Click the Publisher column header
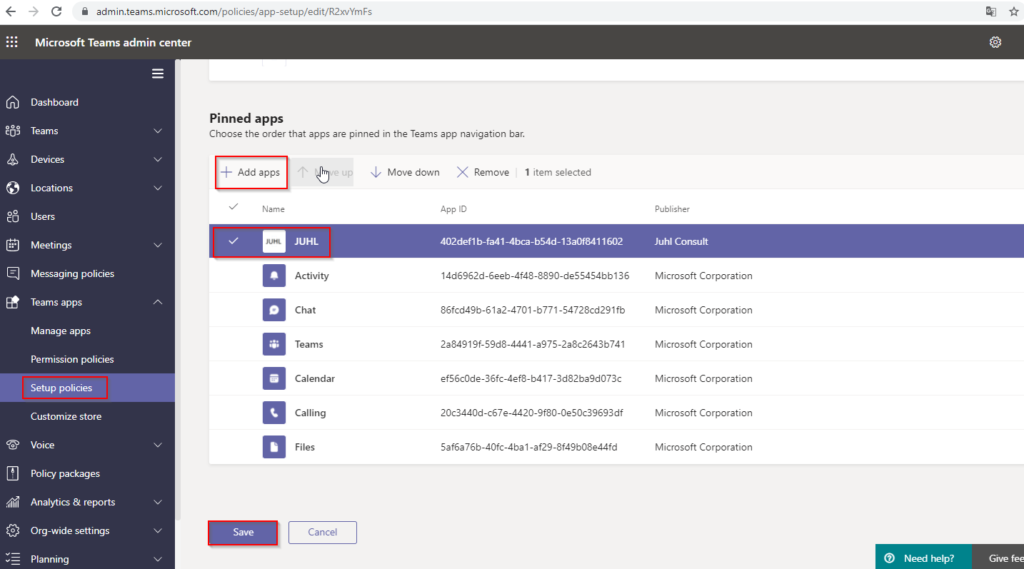Image resolution: width=1024 pixels, height=569 pixels. pos(672,209)
